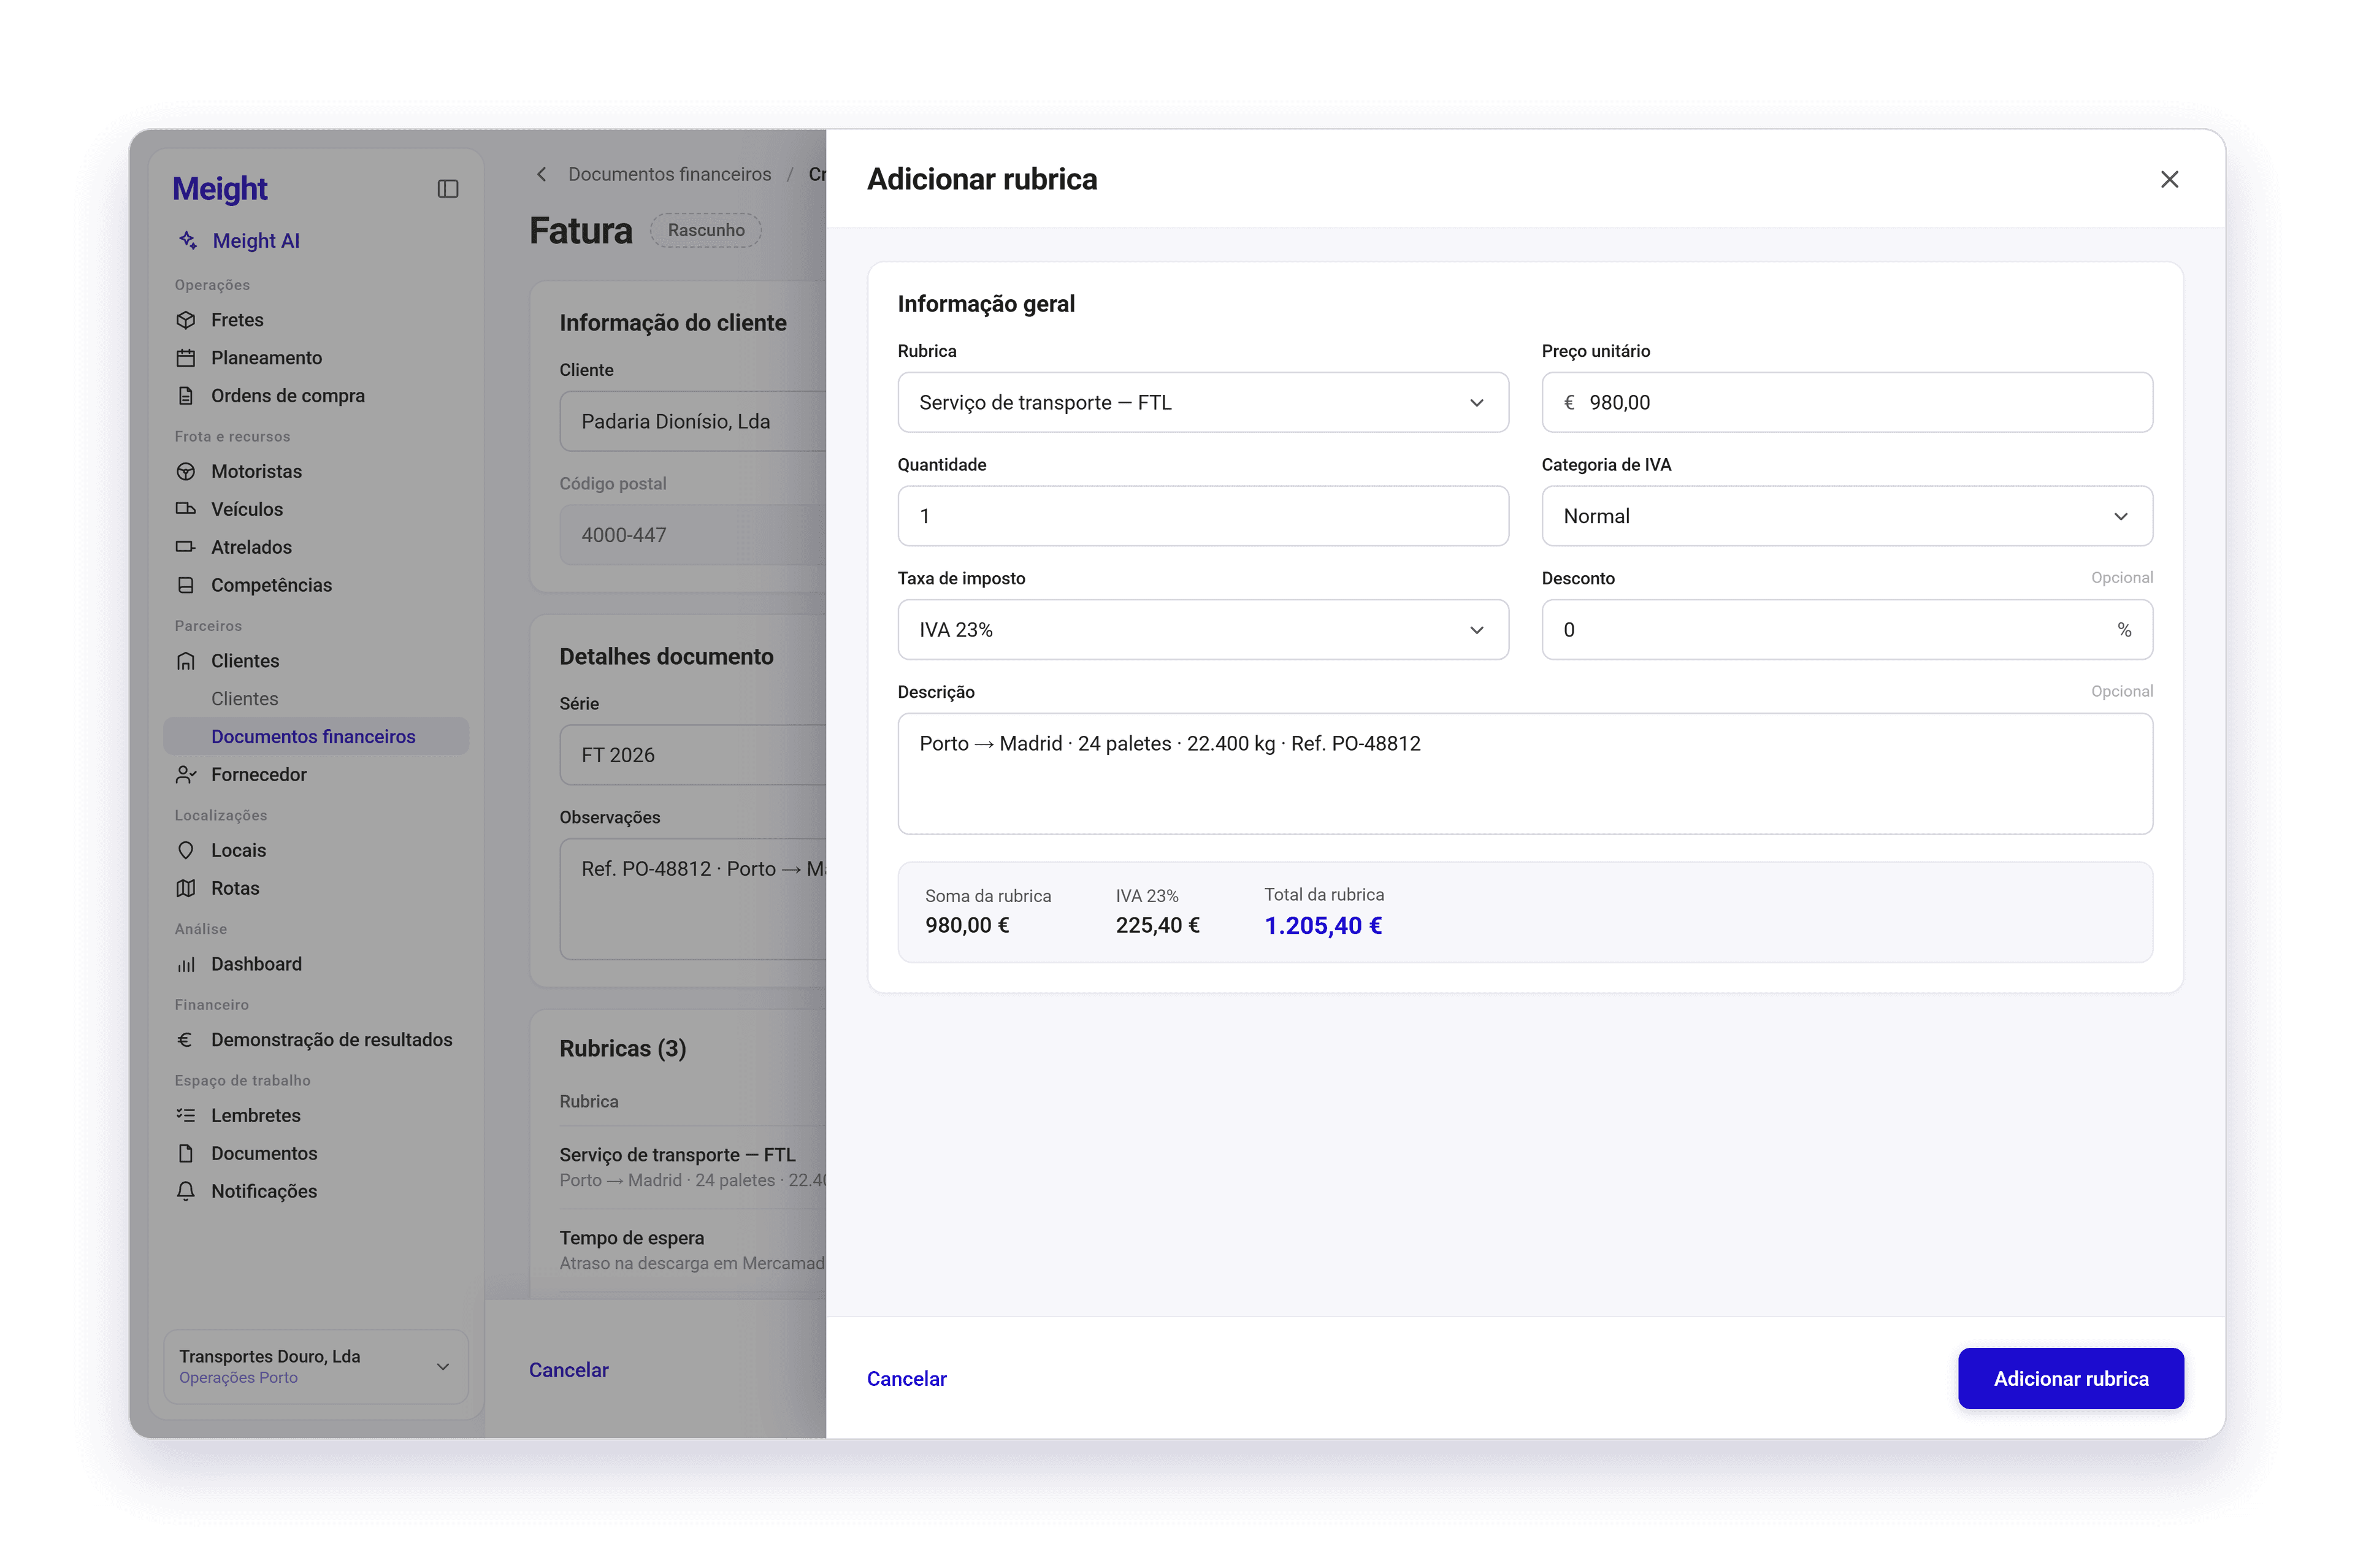Focus the Preço unitário field

click(1846, 402)
